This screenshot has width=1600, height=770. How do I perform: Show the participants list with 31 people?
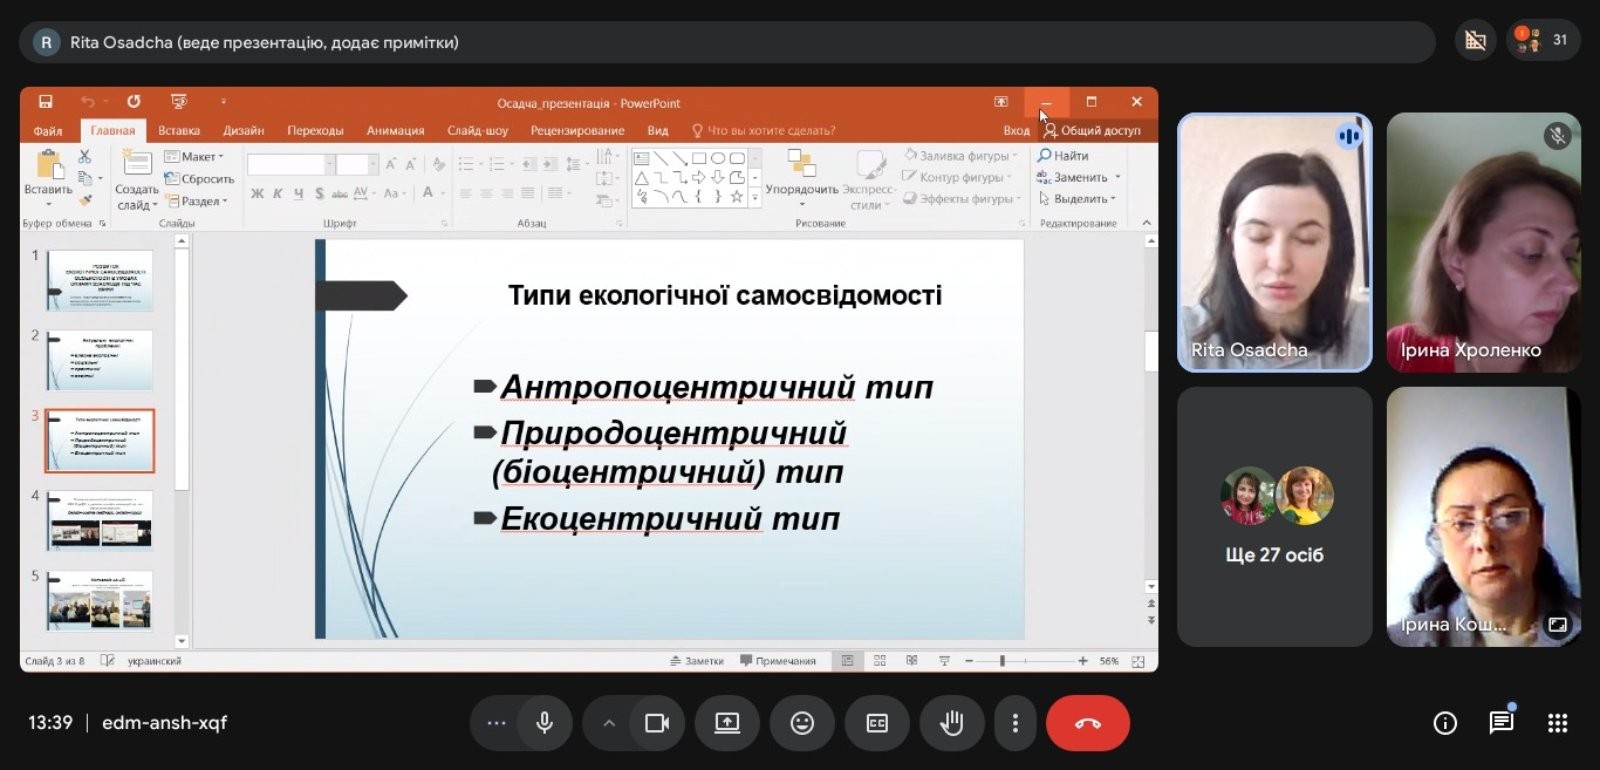1543,41
